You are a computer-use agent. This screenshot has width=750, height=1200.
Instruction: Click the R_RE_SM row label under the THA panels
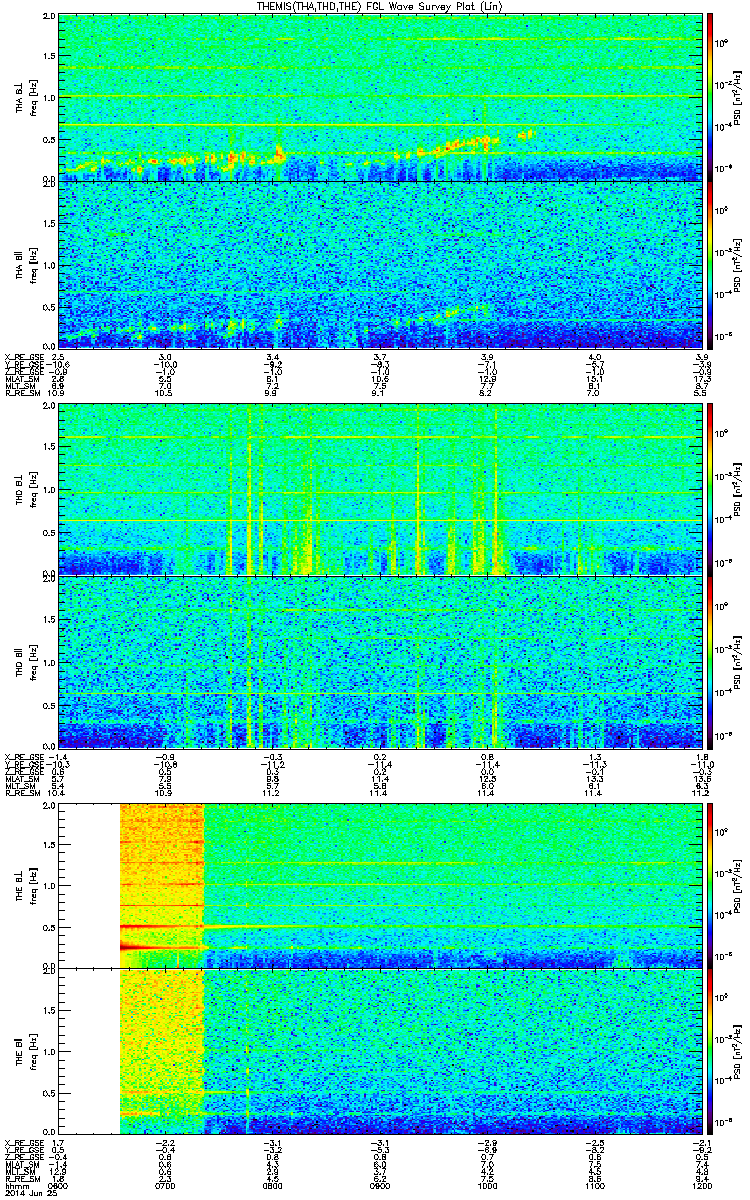click(22, 393)
